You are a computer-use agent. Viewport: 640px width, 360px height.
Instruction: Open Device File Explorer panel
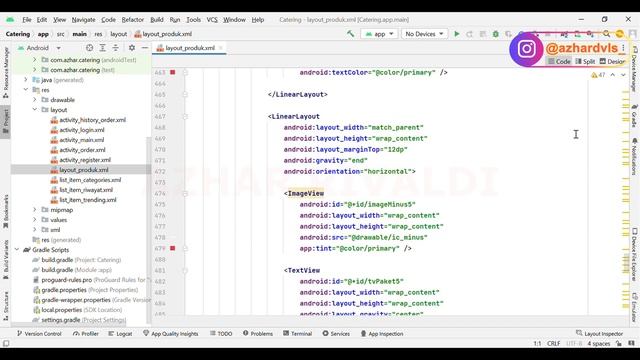click(x=634, y=254)
